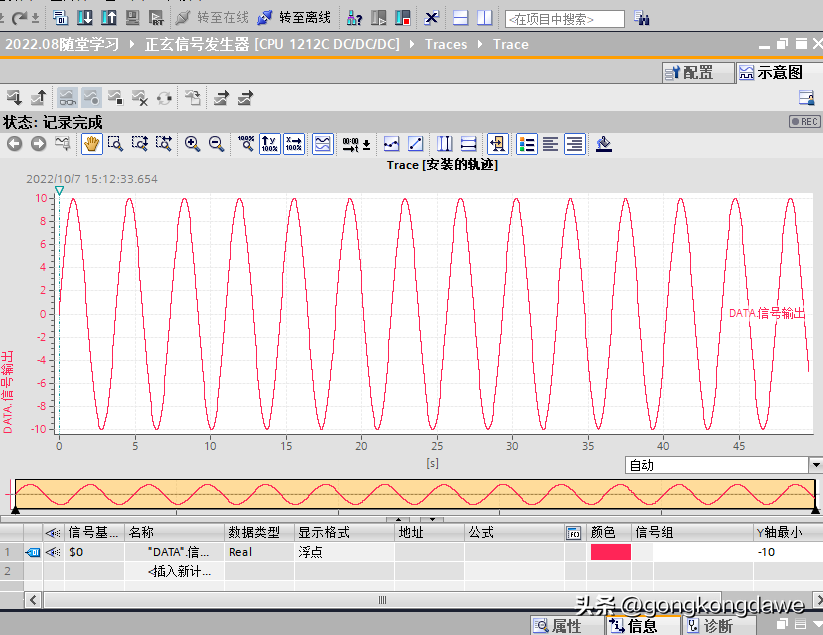Select the hand pan tool

pyautogui.click(x=91, y=144)
